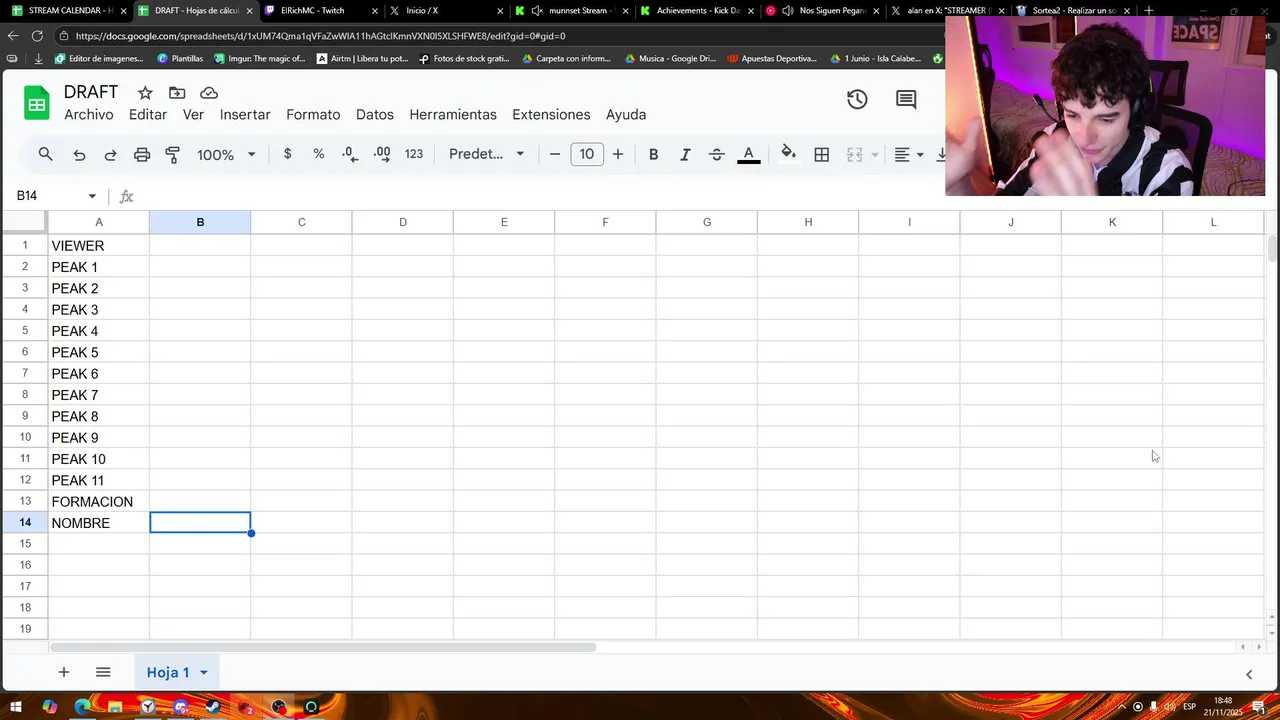
Task: Open the zoom level dropdown
Action: click(x=226, y=155)
